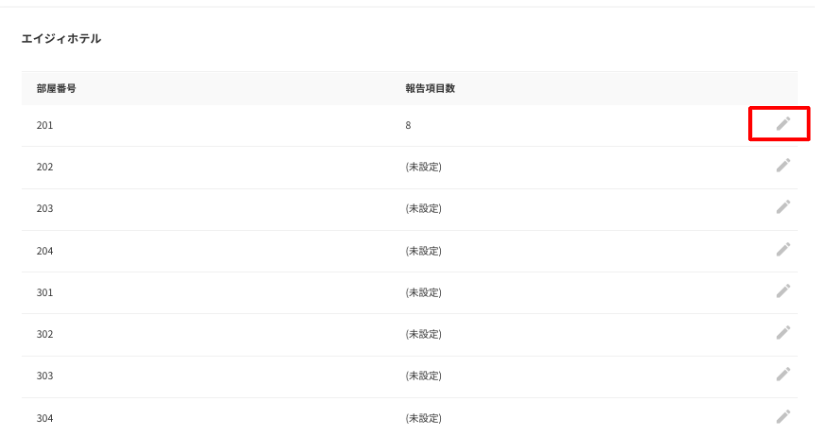Open the editor for room 202
The width and height of the screenshot is (828, 430).
pyautogui.click(x=784, y=166)
